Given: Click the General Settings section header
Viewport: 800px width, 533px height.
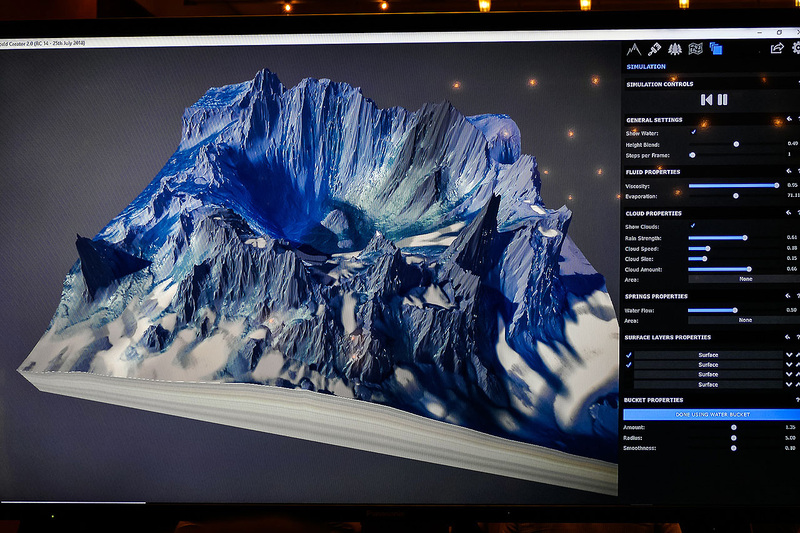Looking at the screenshot, I should [x=654, y=120].
